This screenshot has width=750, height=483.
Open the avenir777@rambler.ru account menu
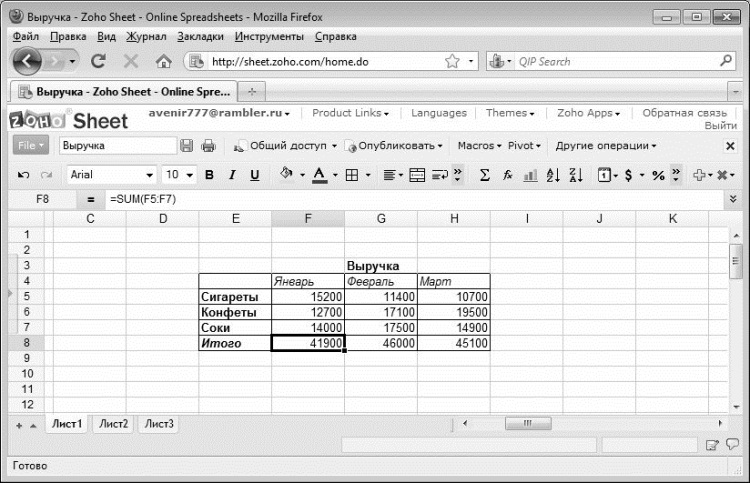coord(219,113)
